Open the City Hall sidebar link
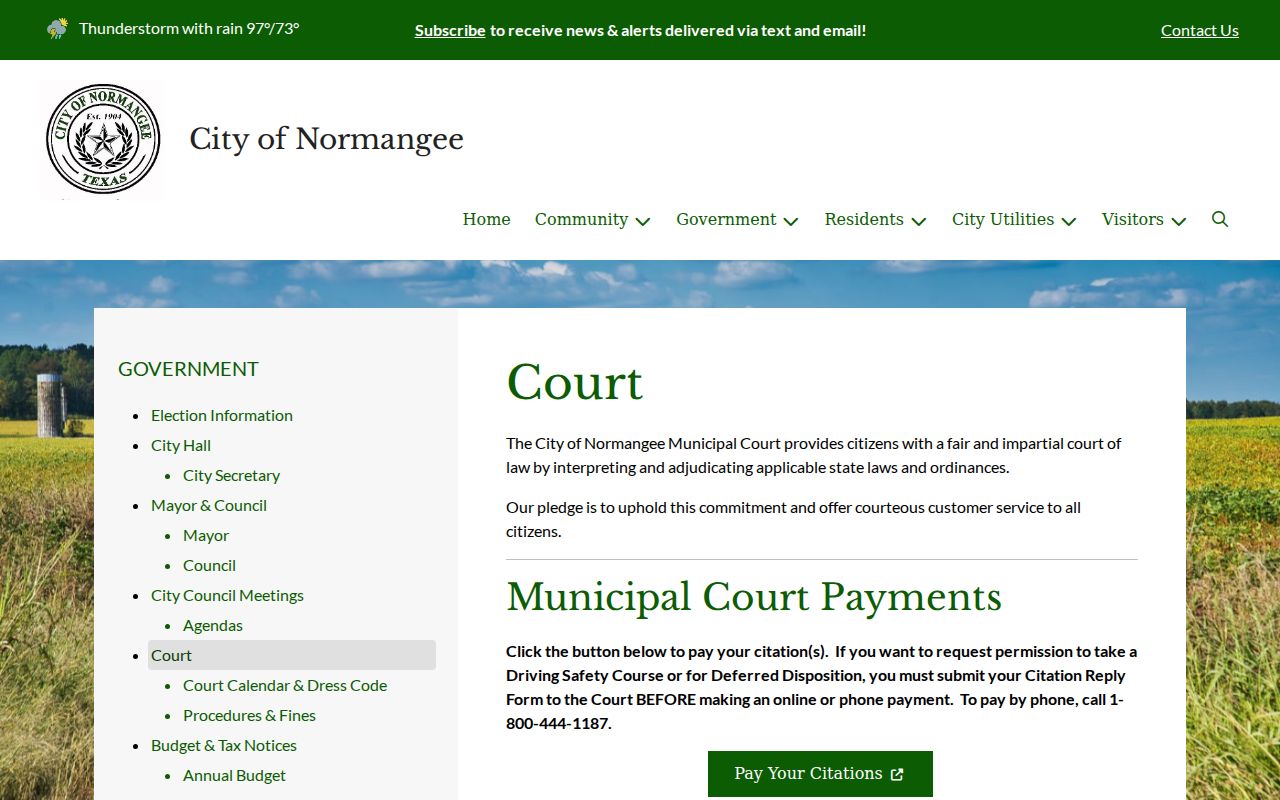The height and width of the screenshot is (800, 1280). [x=181, y=445]
